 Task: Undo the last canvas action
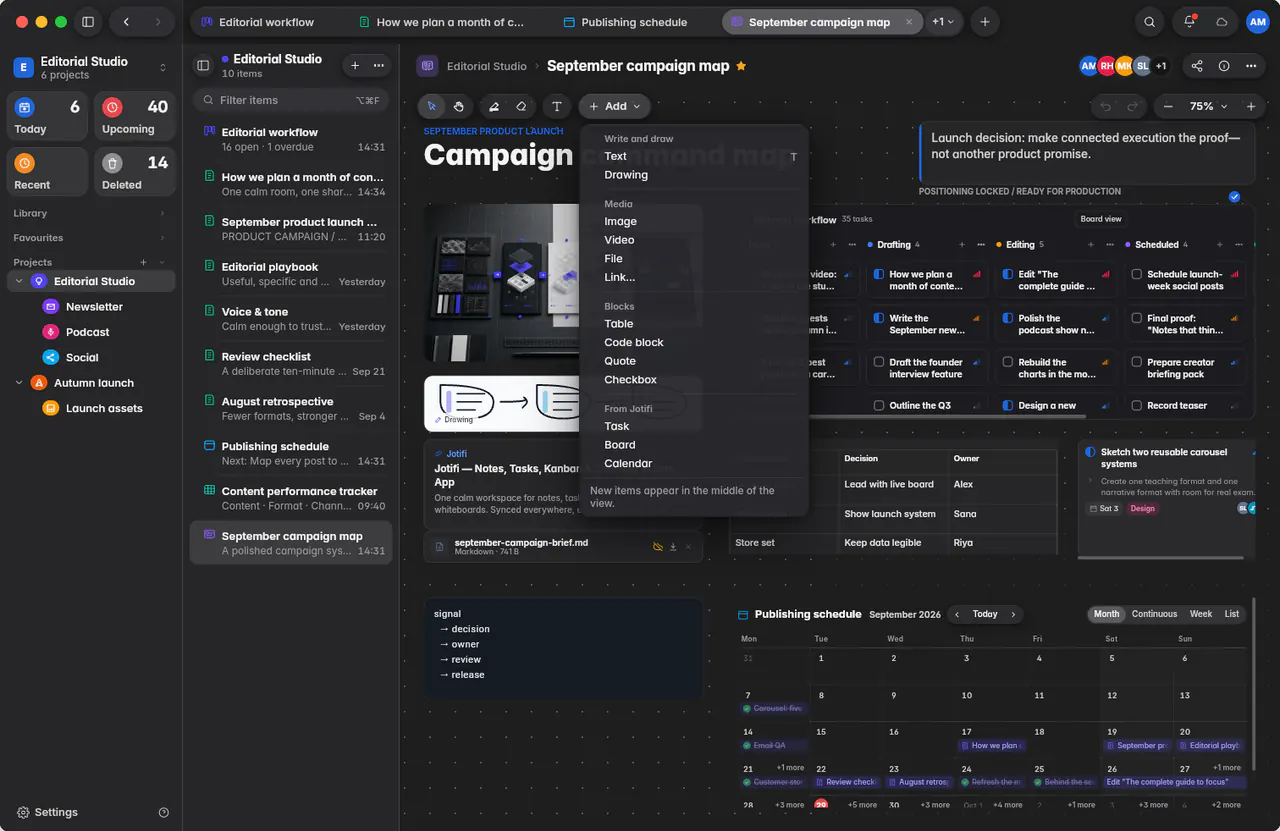(1105, 106)
